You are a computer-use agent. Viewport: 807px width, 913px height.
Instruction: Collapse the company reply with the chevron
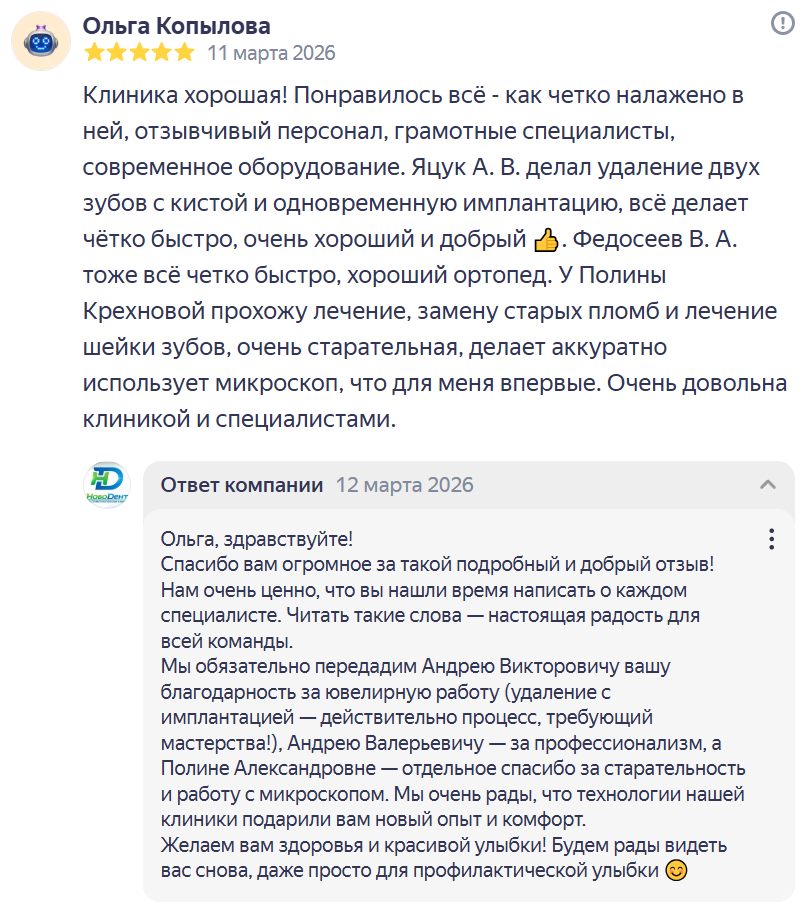[x=768, y=485]
